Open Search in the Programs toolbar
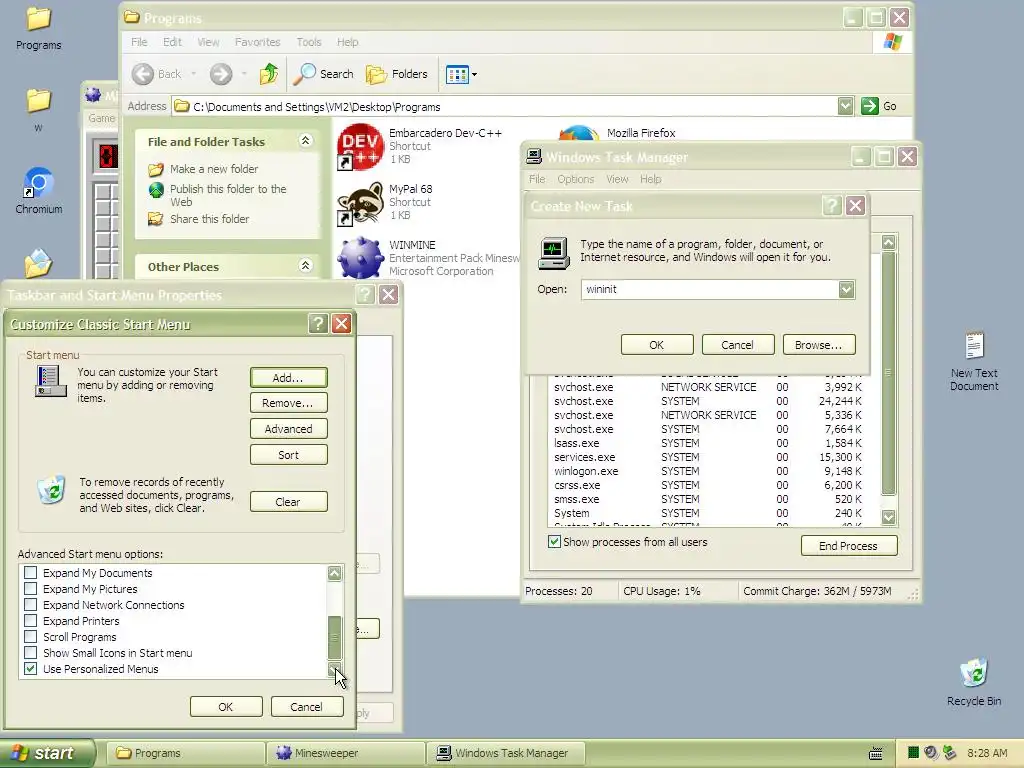Screen dimensions: 1024x768 (323, 74)
